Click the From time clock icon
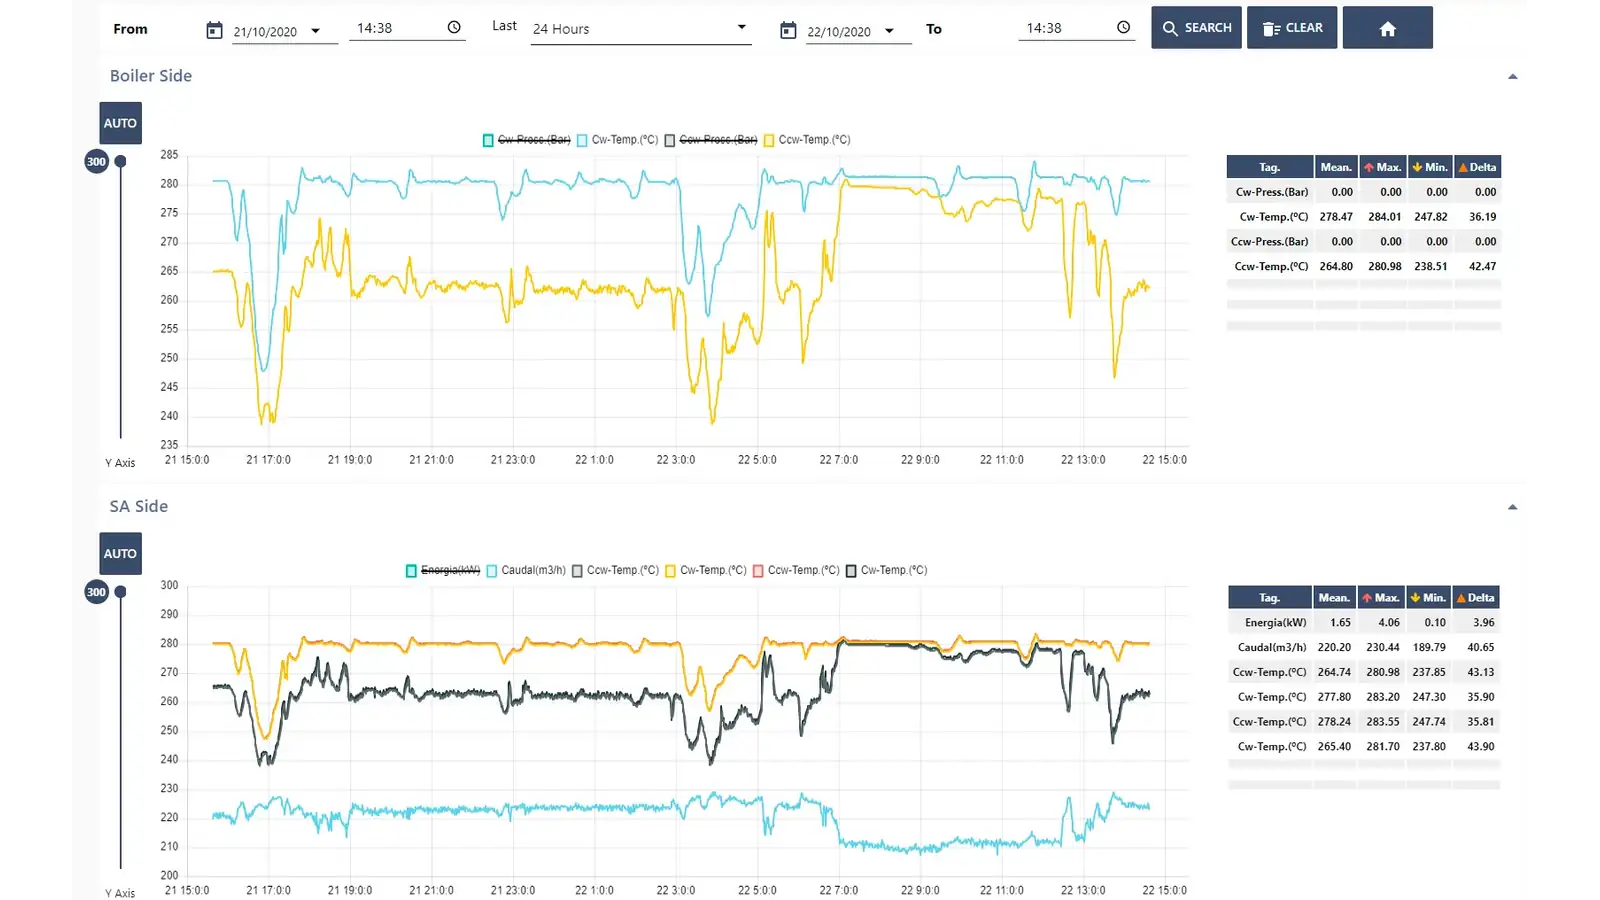Screen dimensions: 1600x900 (454, 28)
